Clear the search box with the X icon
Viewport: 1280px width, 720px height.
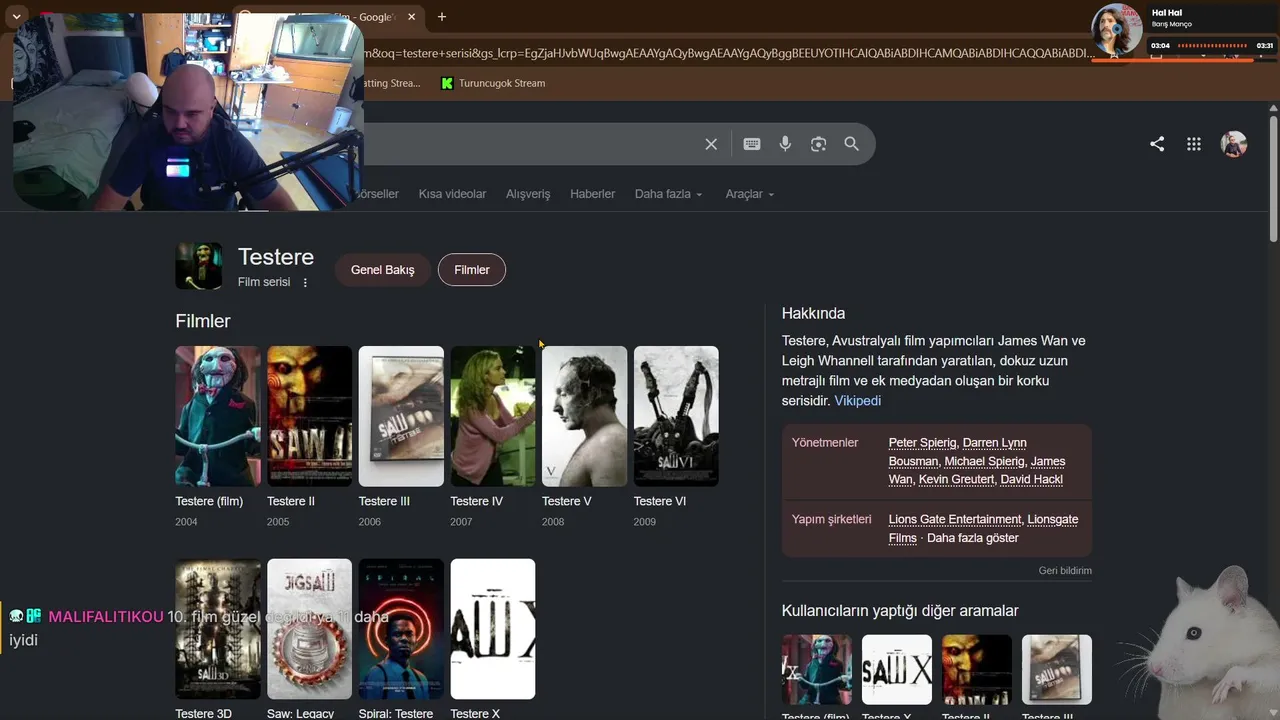(x=711, y=144)
